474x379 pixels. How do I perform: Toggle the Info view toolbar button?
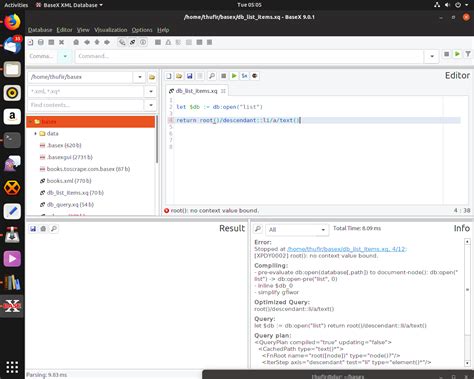pos(143,42)
